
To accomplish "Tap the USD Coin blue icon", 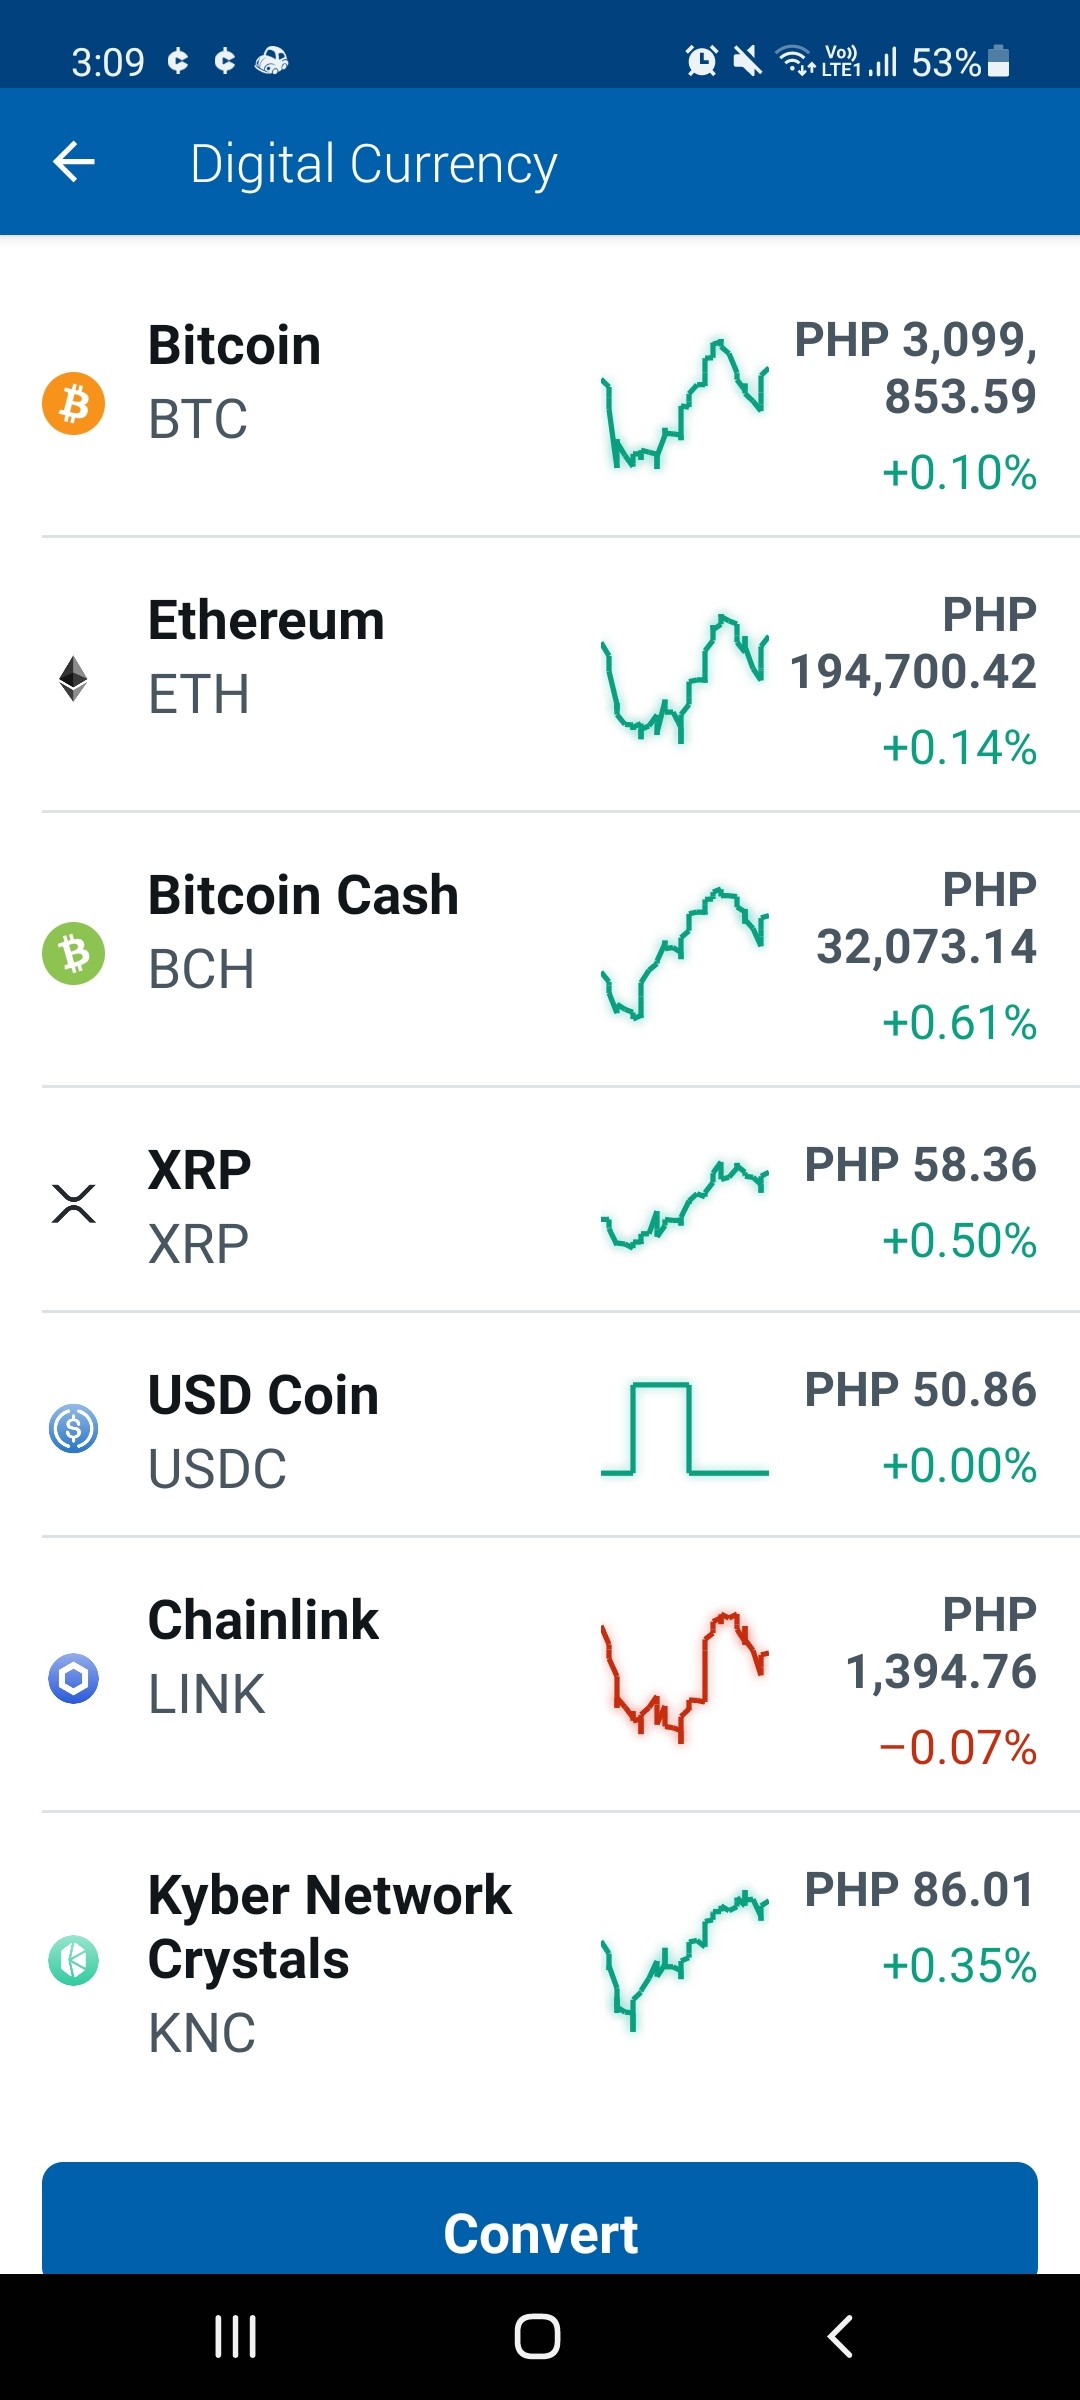I will coord(73,1428).
